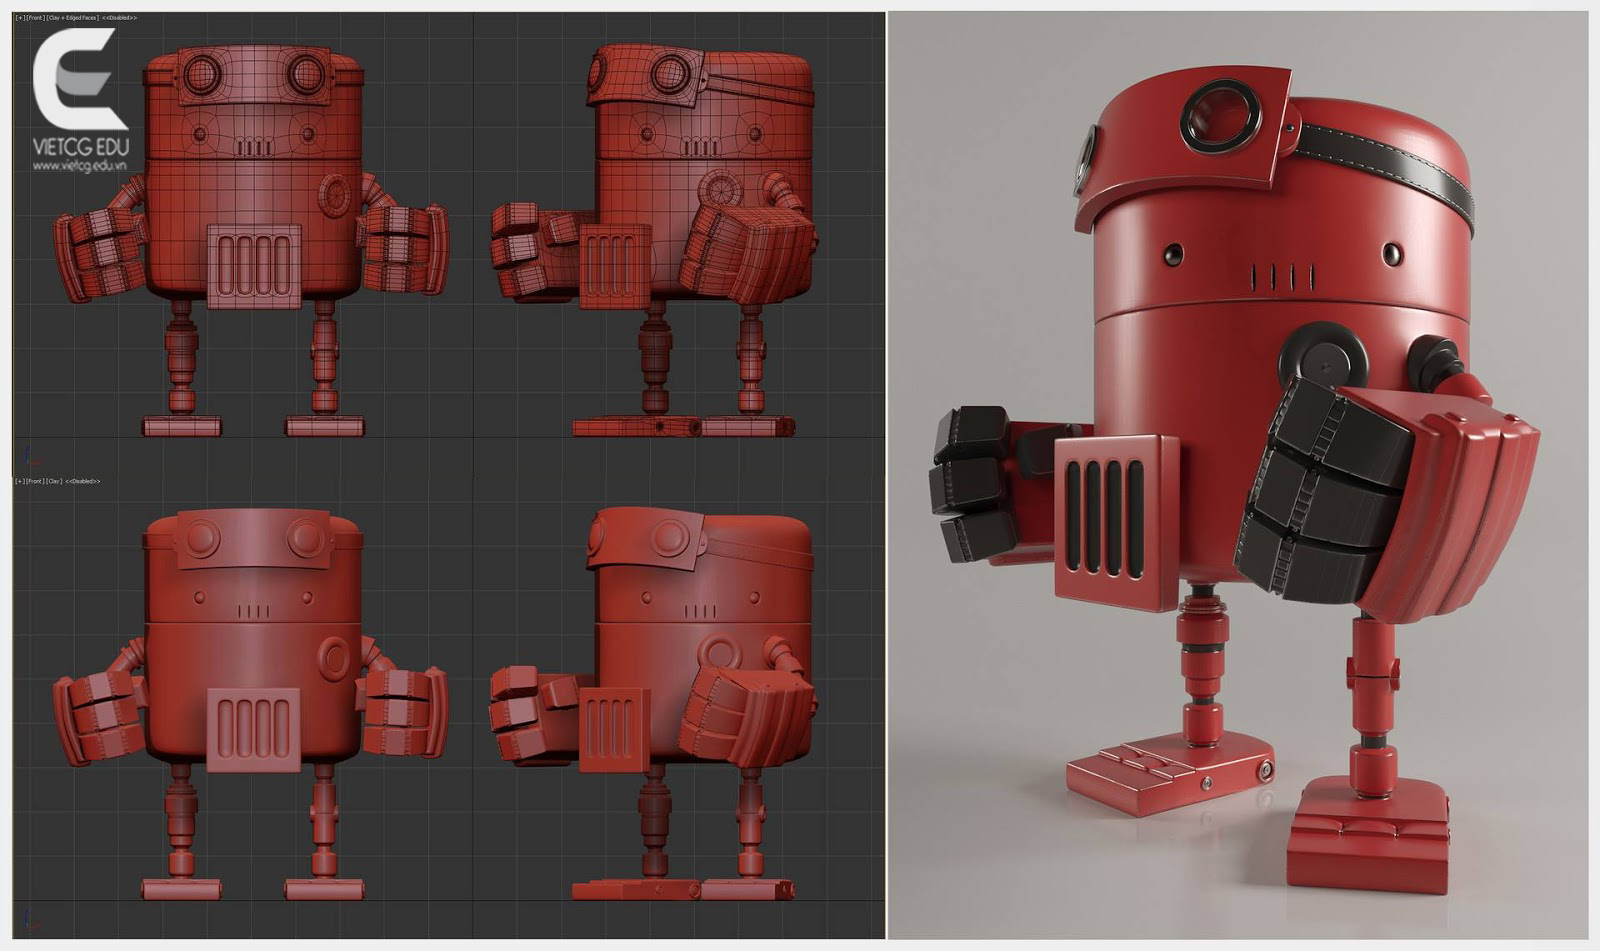Click the bottom viewport's [Clay] shading label
This screenshot has height=951, width=1600.
click(x=54, y=481)
